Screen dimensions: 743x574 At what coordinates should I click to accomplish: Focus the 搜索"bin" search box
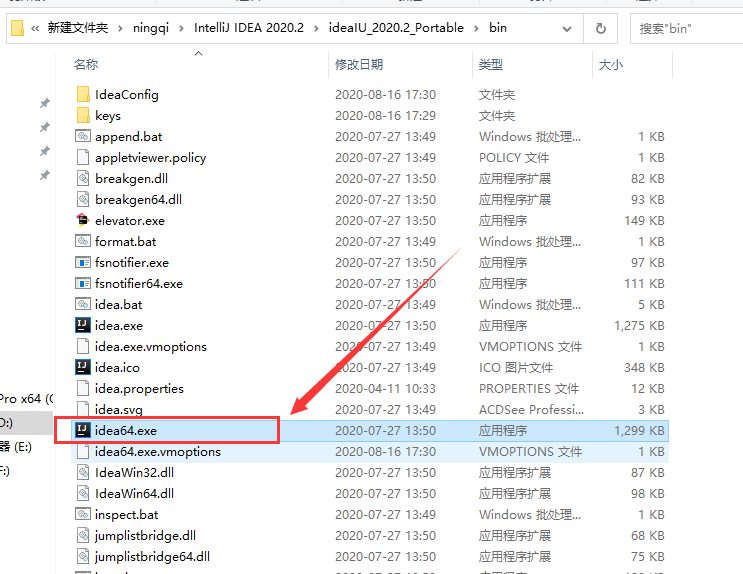point(686,28)
